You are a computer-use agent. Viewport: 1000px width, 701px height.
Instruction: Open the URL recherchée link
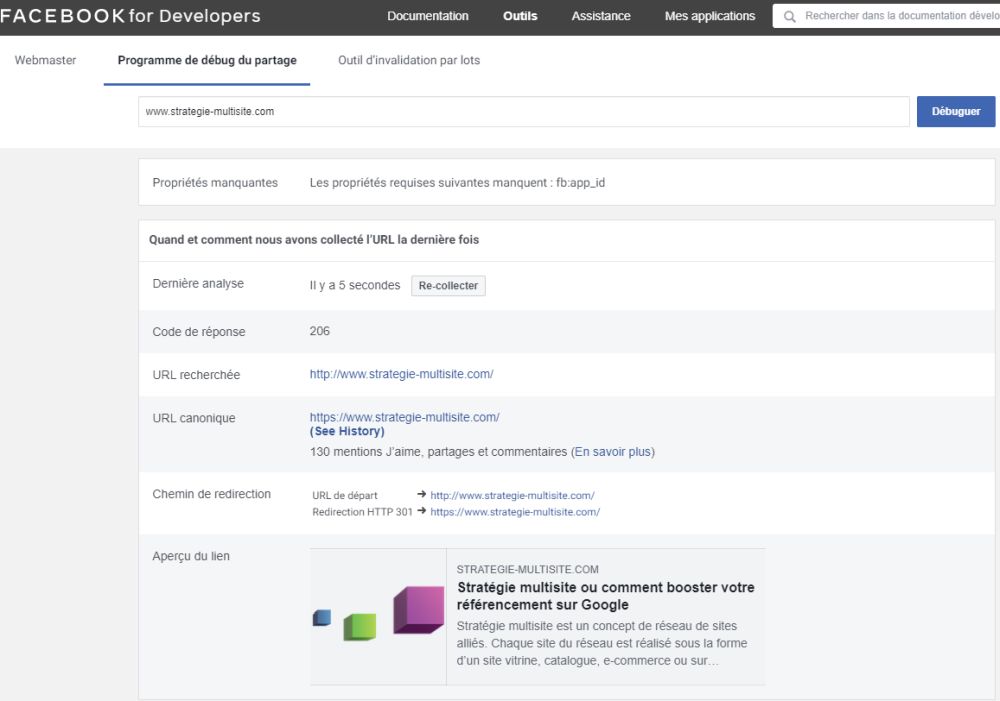coord(402,374)
